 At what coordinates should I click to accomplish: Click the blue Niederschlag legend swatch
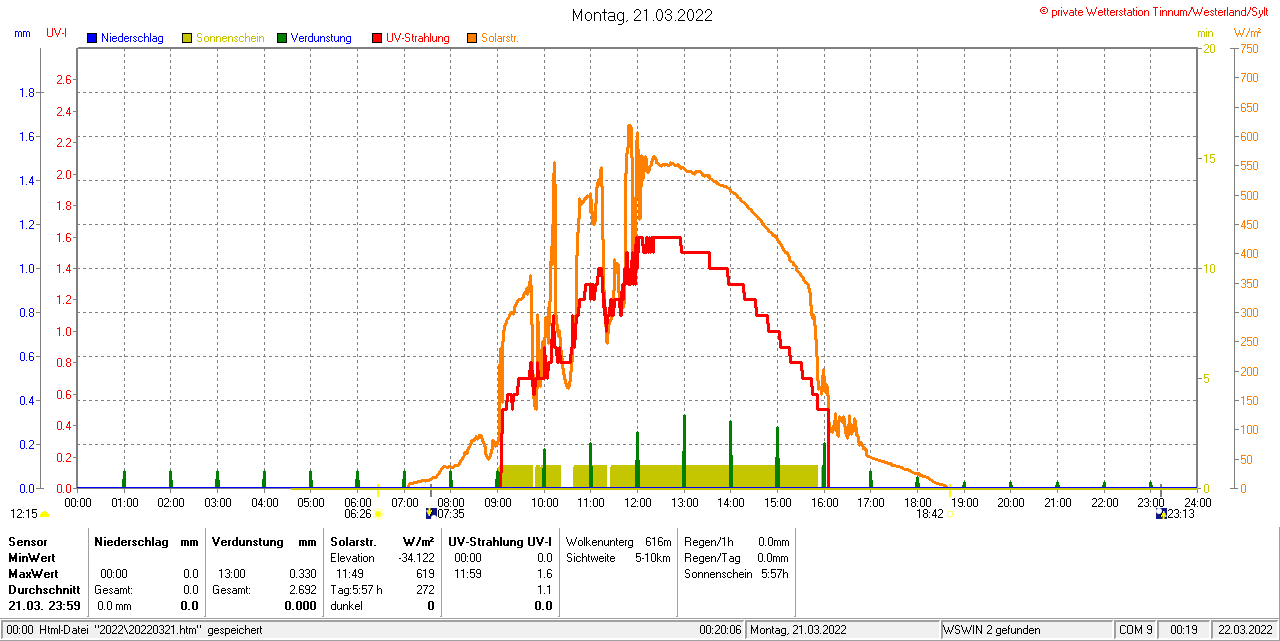pyautogui.click(x=92, y=38)
